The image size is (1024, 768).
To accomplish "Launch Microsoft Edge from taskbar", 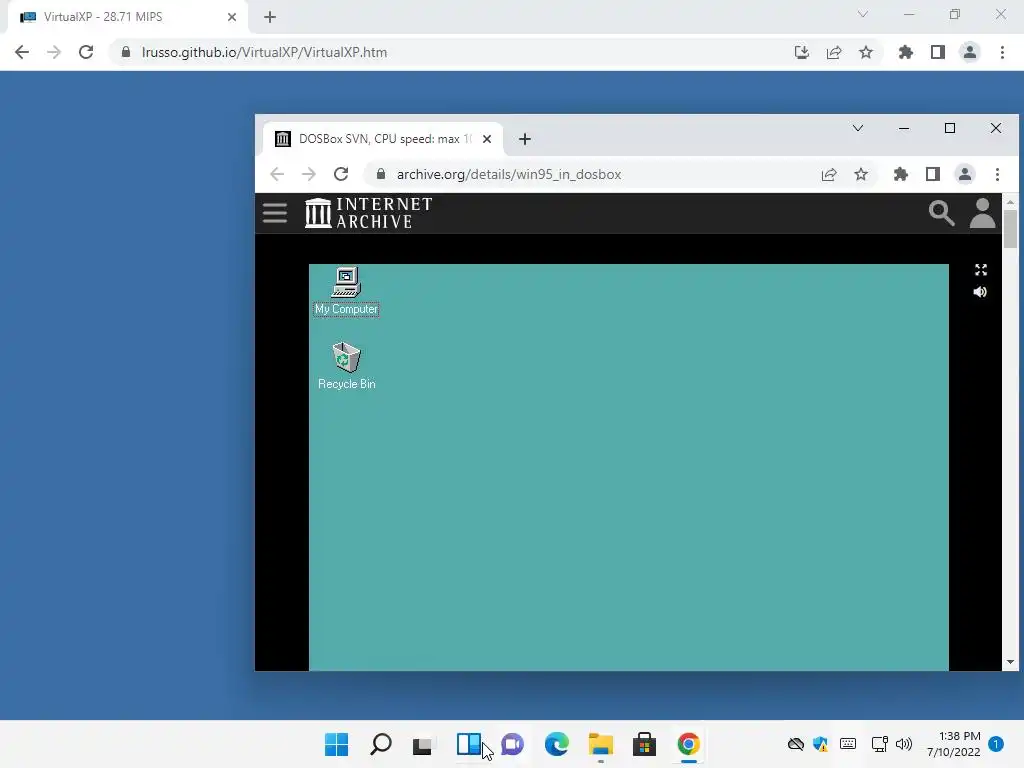I will pyautogui.click(x=556, y=744).
